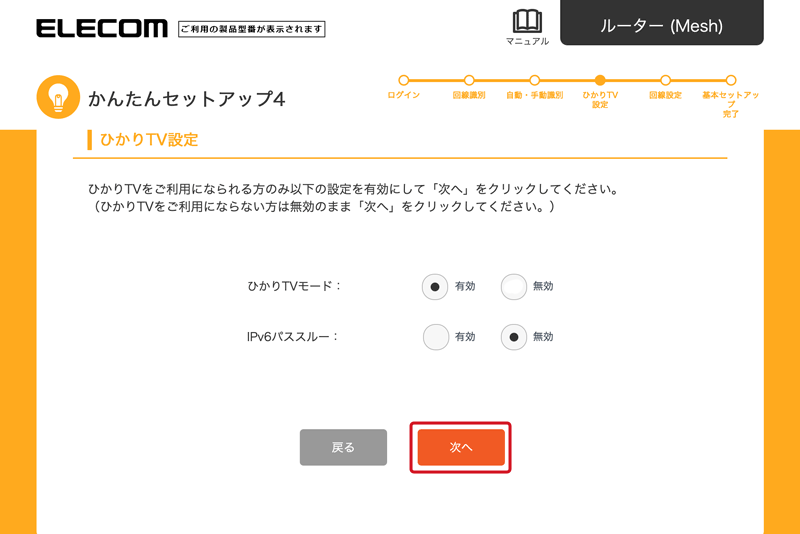Screen dimensions: 800x534
Task: Click the ログイン step label text
Action: point(404,95)
